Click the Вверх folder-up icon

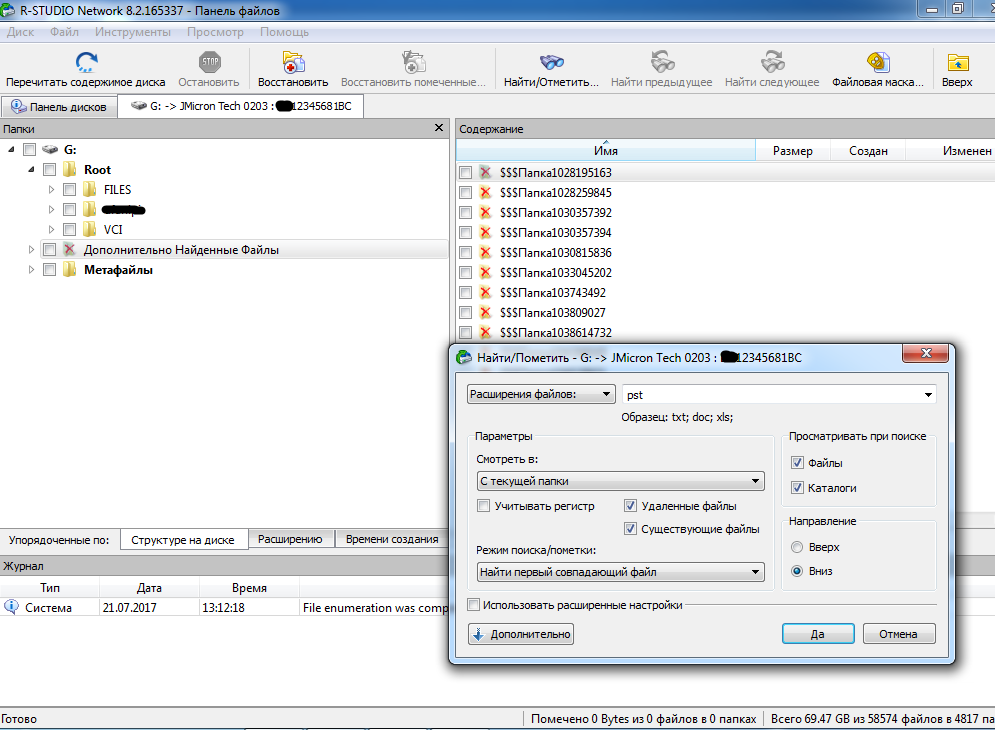[x=958, y=62]
